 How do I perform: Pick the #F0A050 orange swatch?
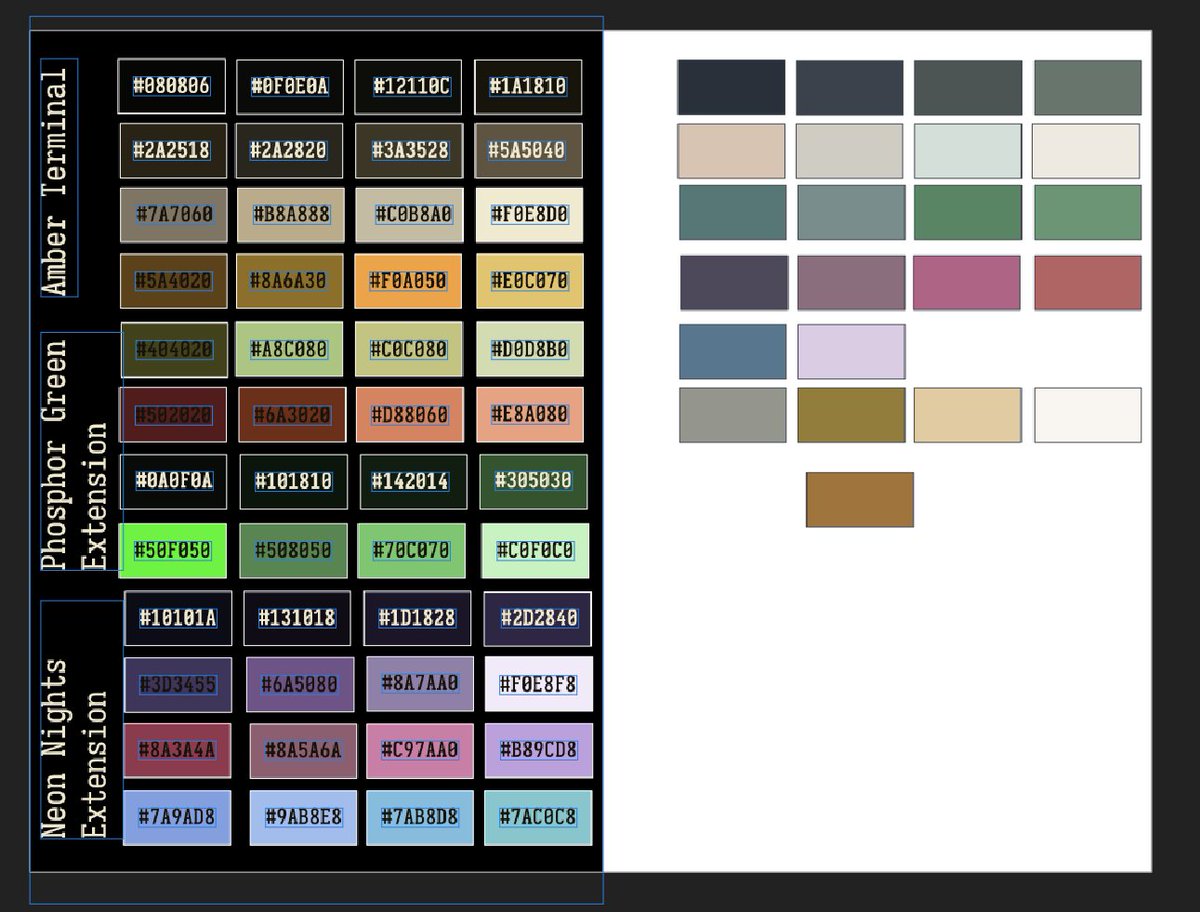[408, 281]
